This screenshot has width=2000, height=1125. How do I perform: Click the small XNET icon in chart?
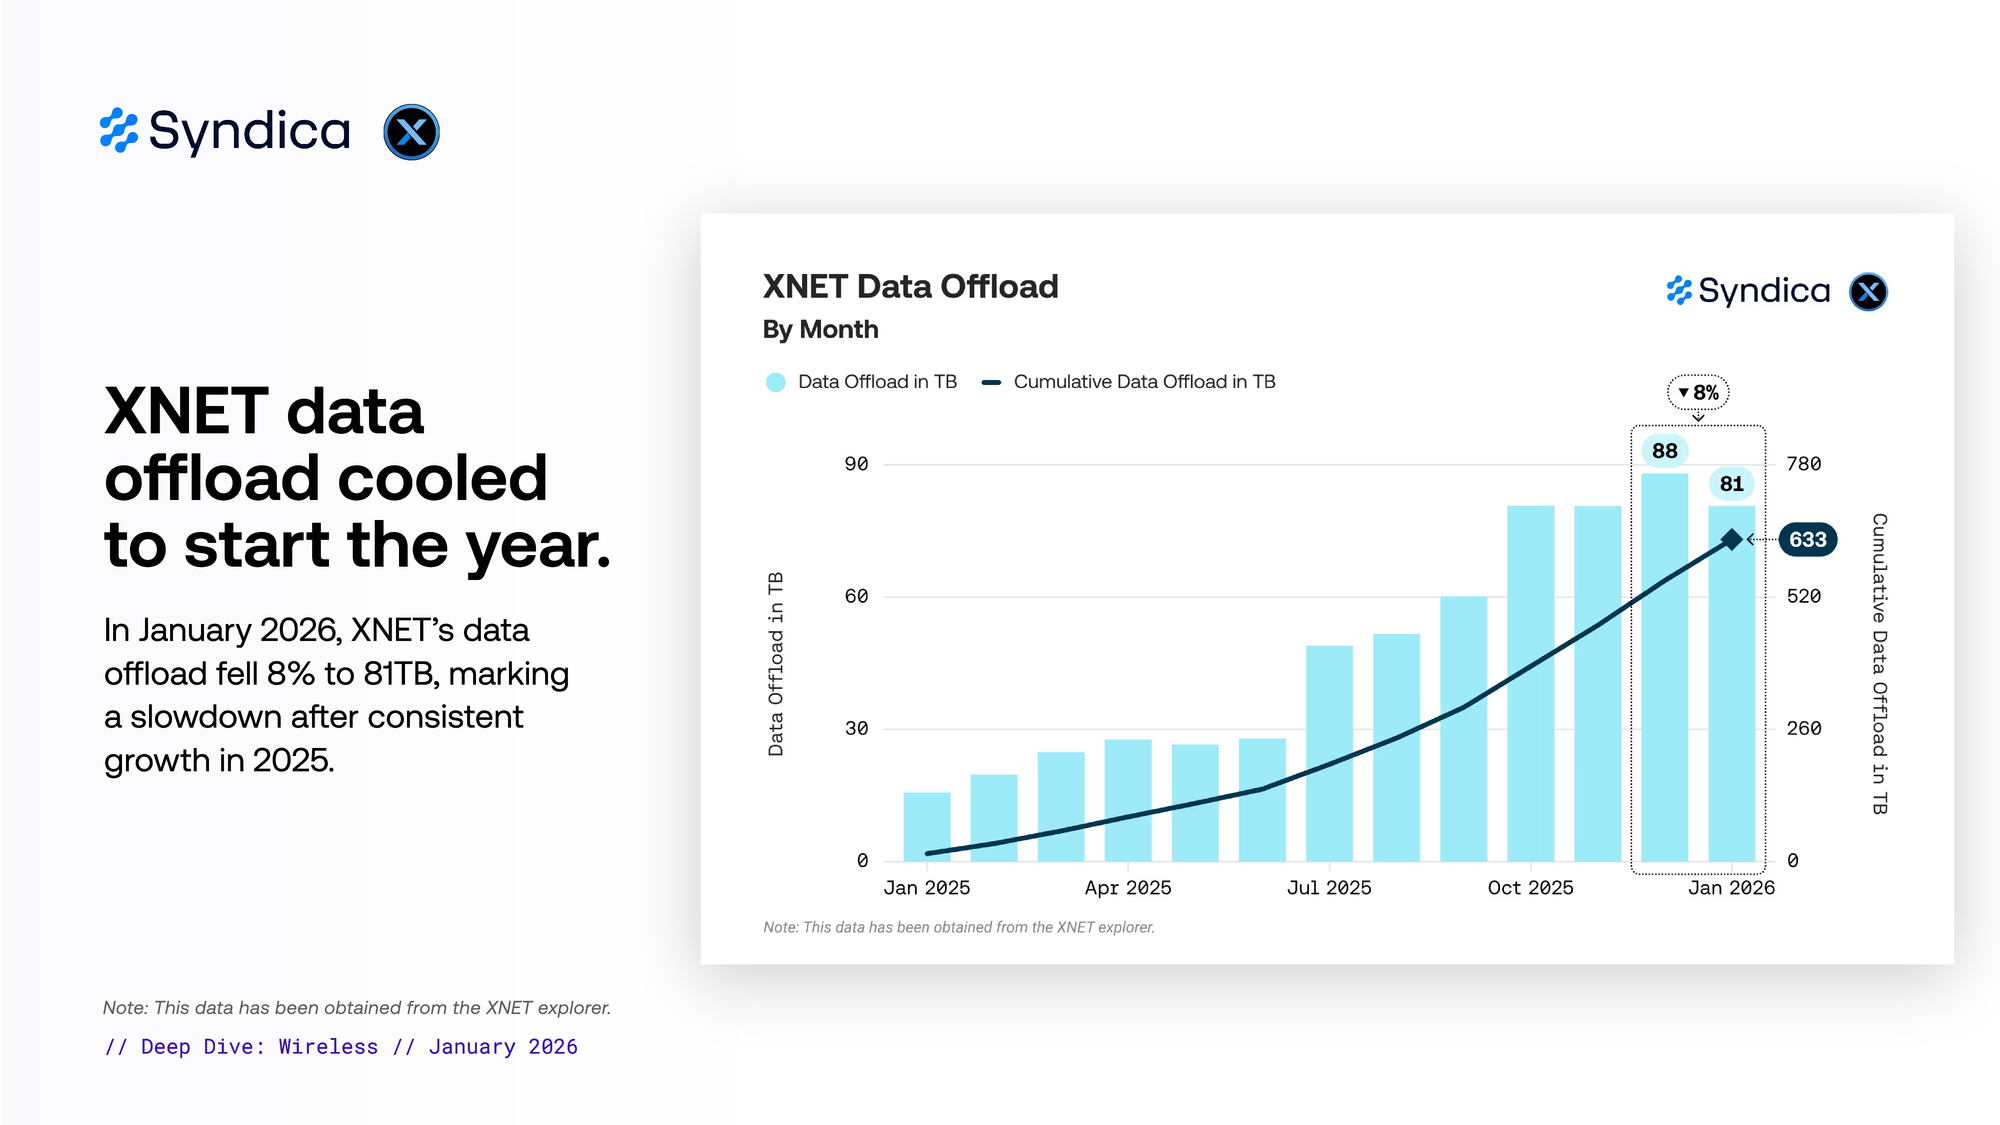click(1868, 292)
